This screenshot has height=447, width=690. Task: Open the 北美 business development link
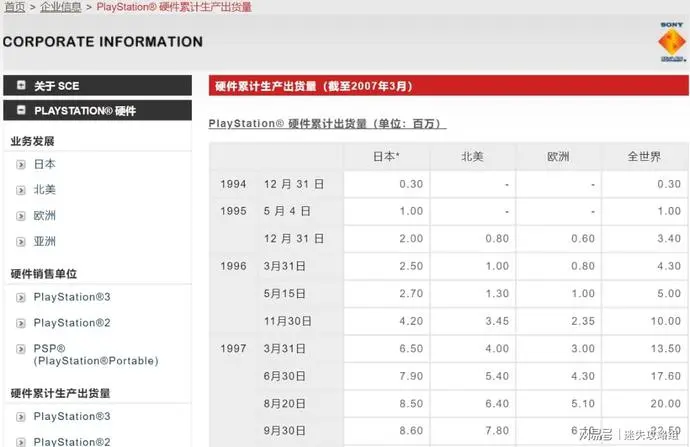click(x=44, y=190)
